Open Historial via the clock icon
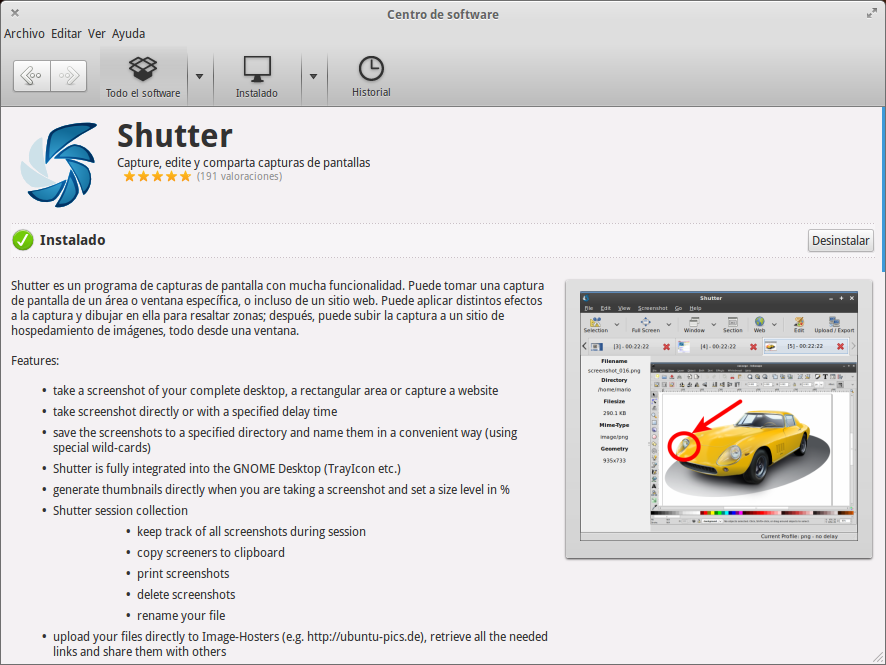Image resolution: width=886 pixels, height=665 pixels. [370, 67]
